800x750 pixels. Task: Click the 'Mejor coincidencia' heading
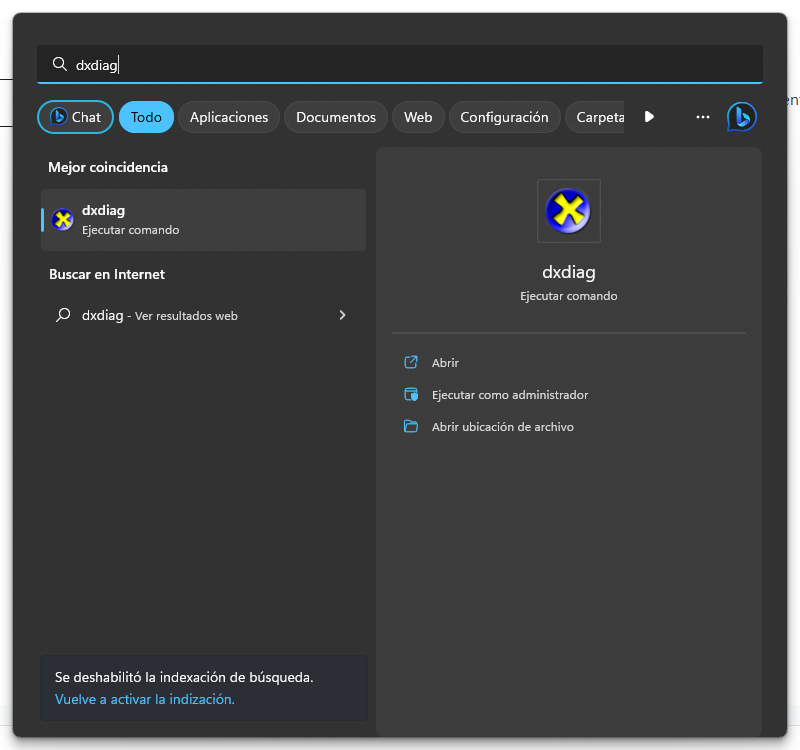[x=108, y=167]
